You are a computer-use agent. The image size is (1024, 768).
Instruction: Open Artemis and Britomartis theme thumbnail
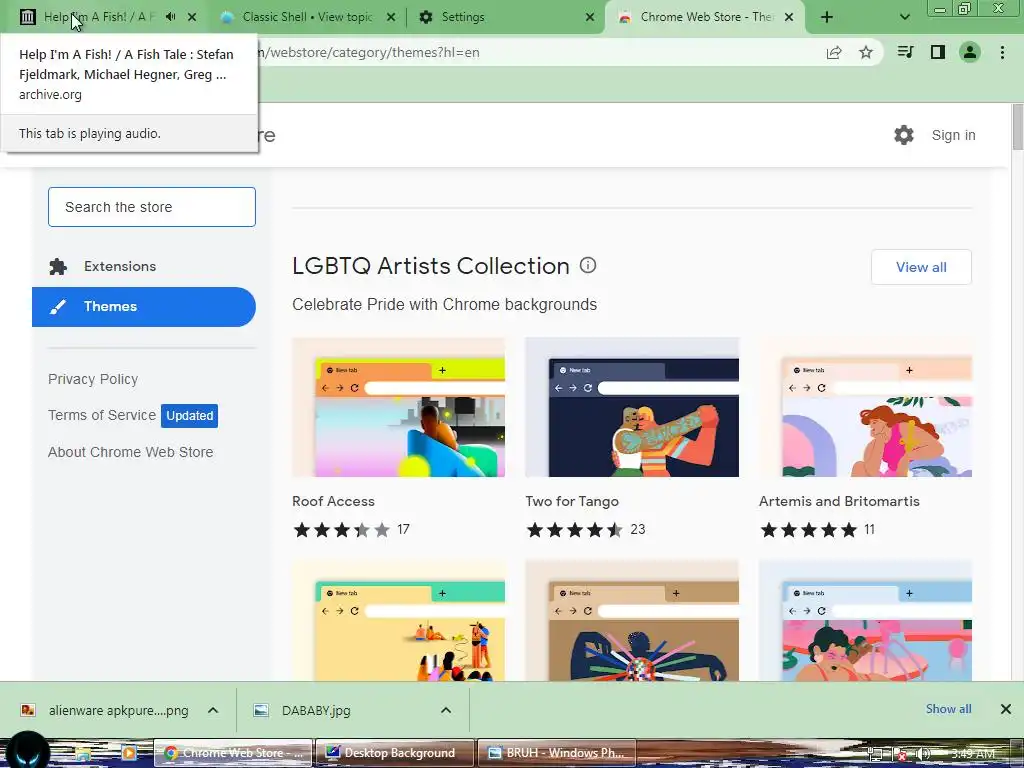click(865, 407)
